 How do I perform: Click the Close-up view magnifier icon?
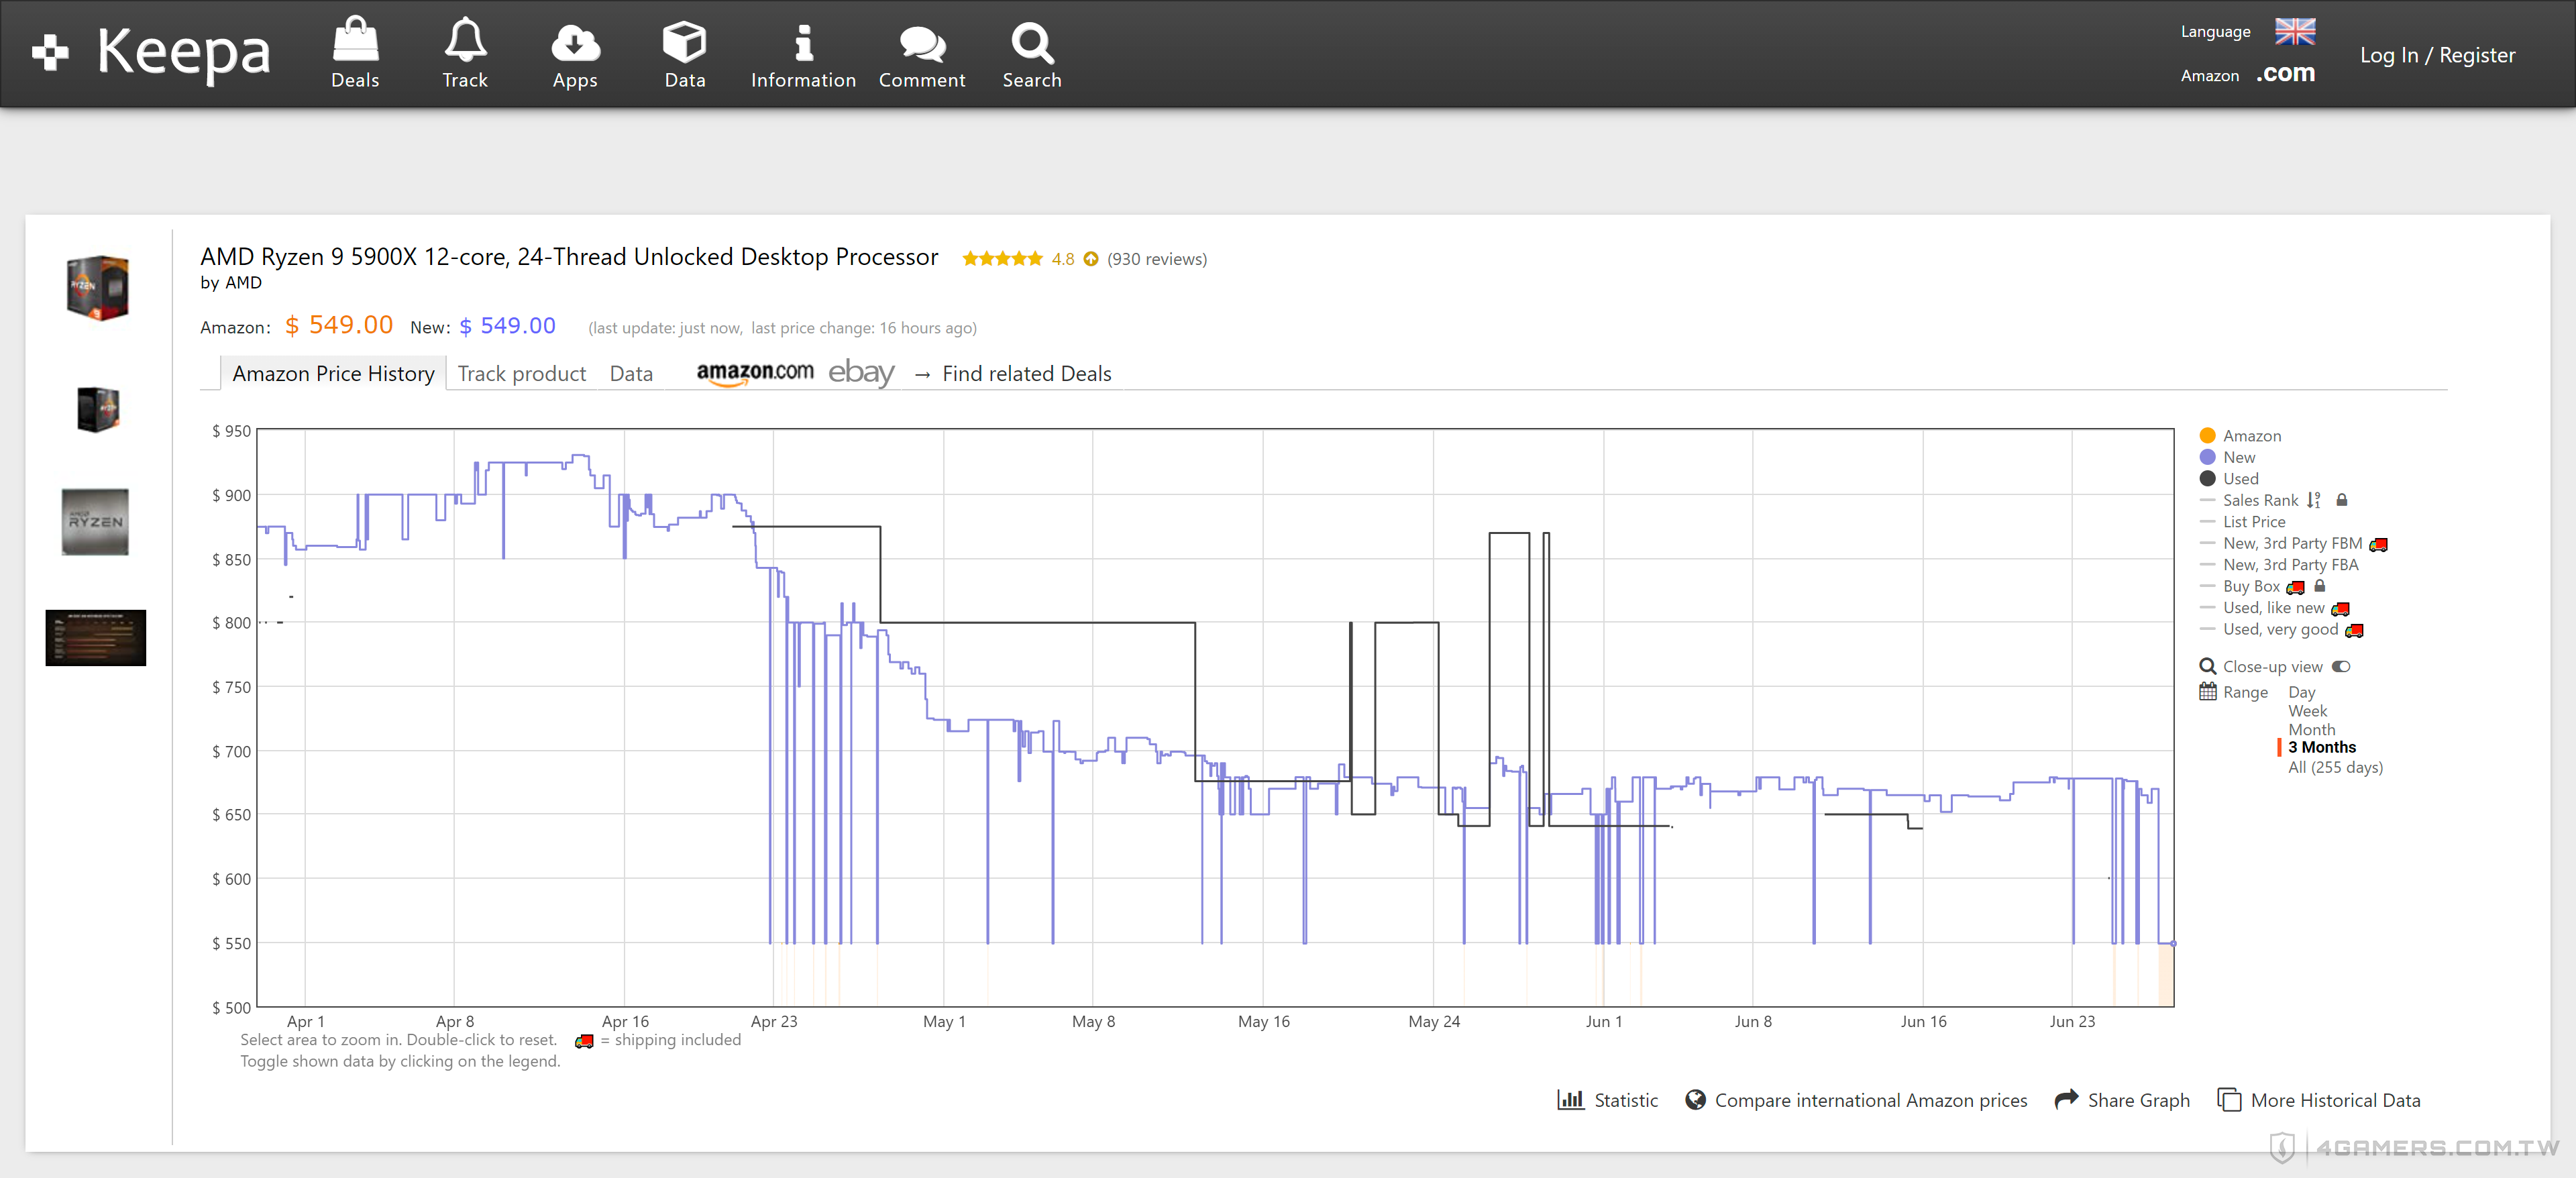point(2208,666)
